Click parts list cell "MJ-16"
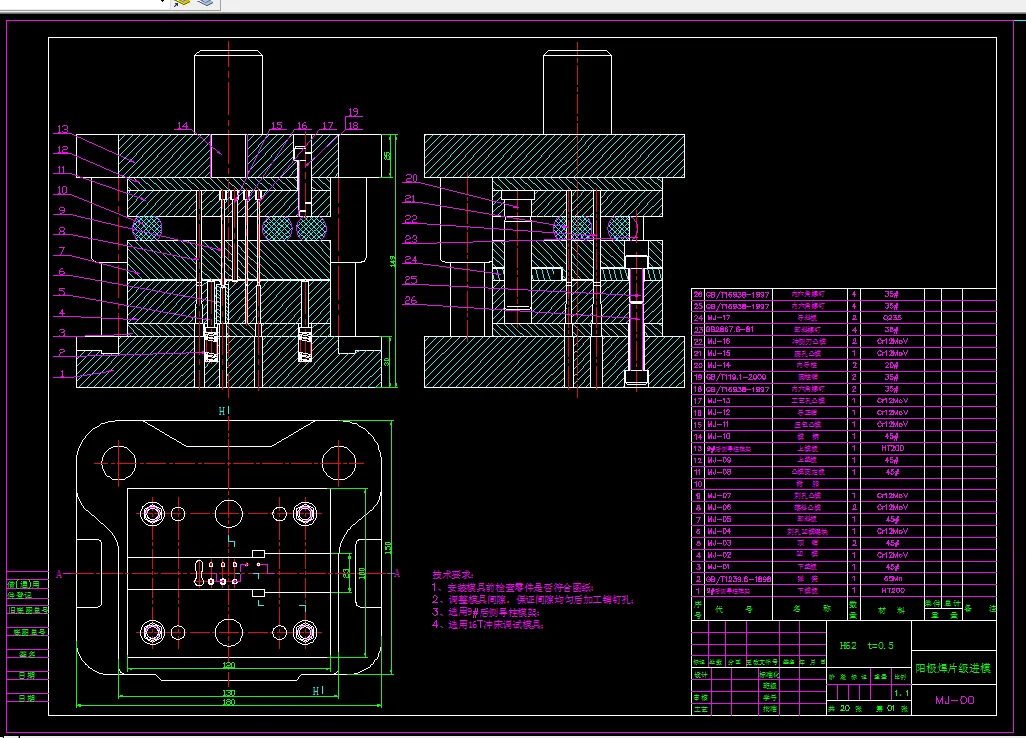The image size is (1026, 738). tap(718, 341)
